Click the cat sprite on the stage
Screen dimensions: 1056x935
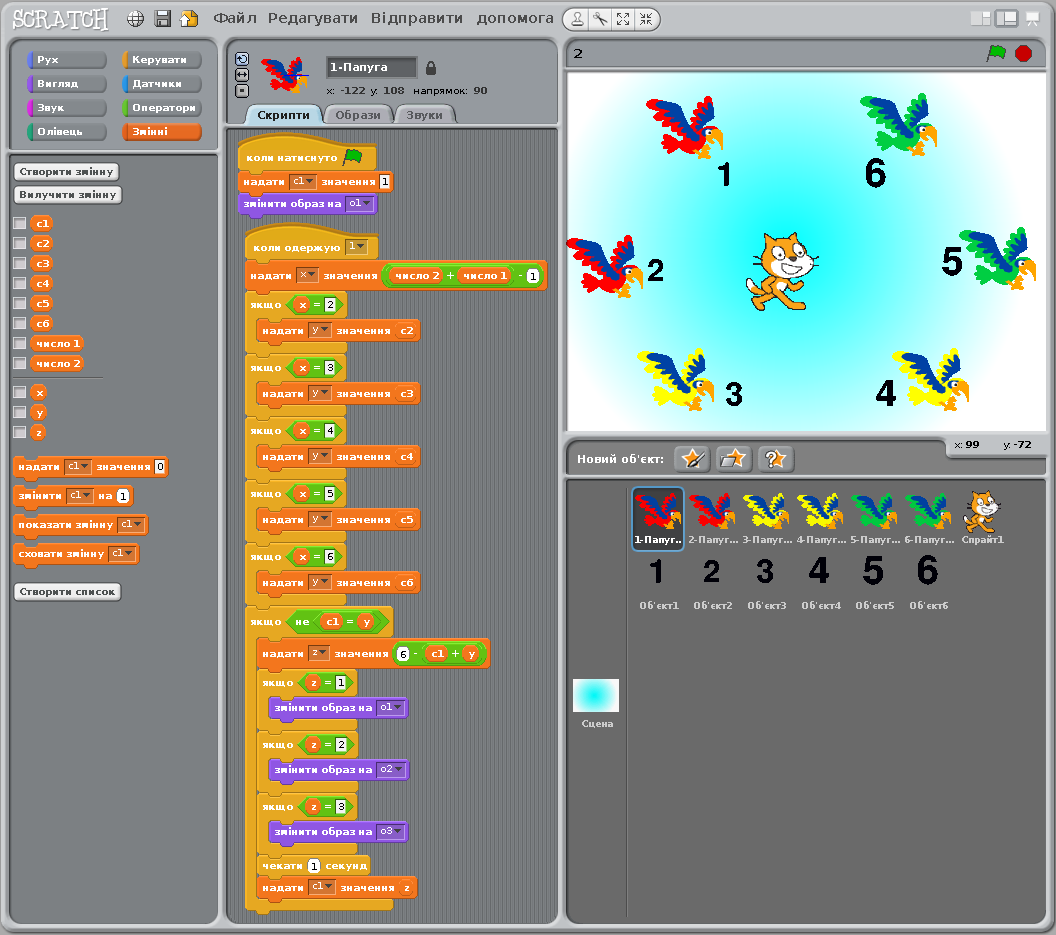pos(781,271)
